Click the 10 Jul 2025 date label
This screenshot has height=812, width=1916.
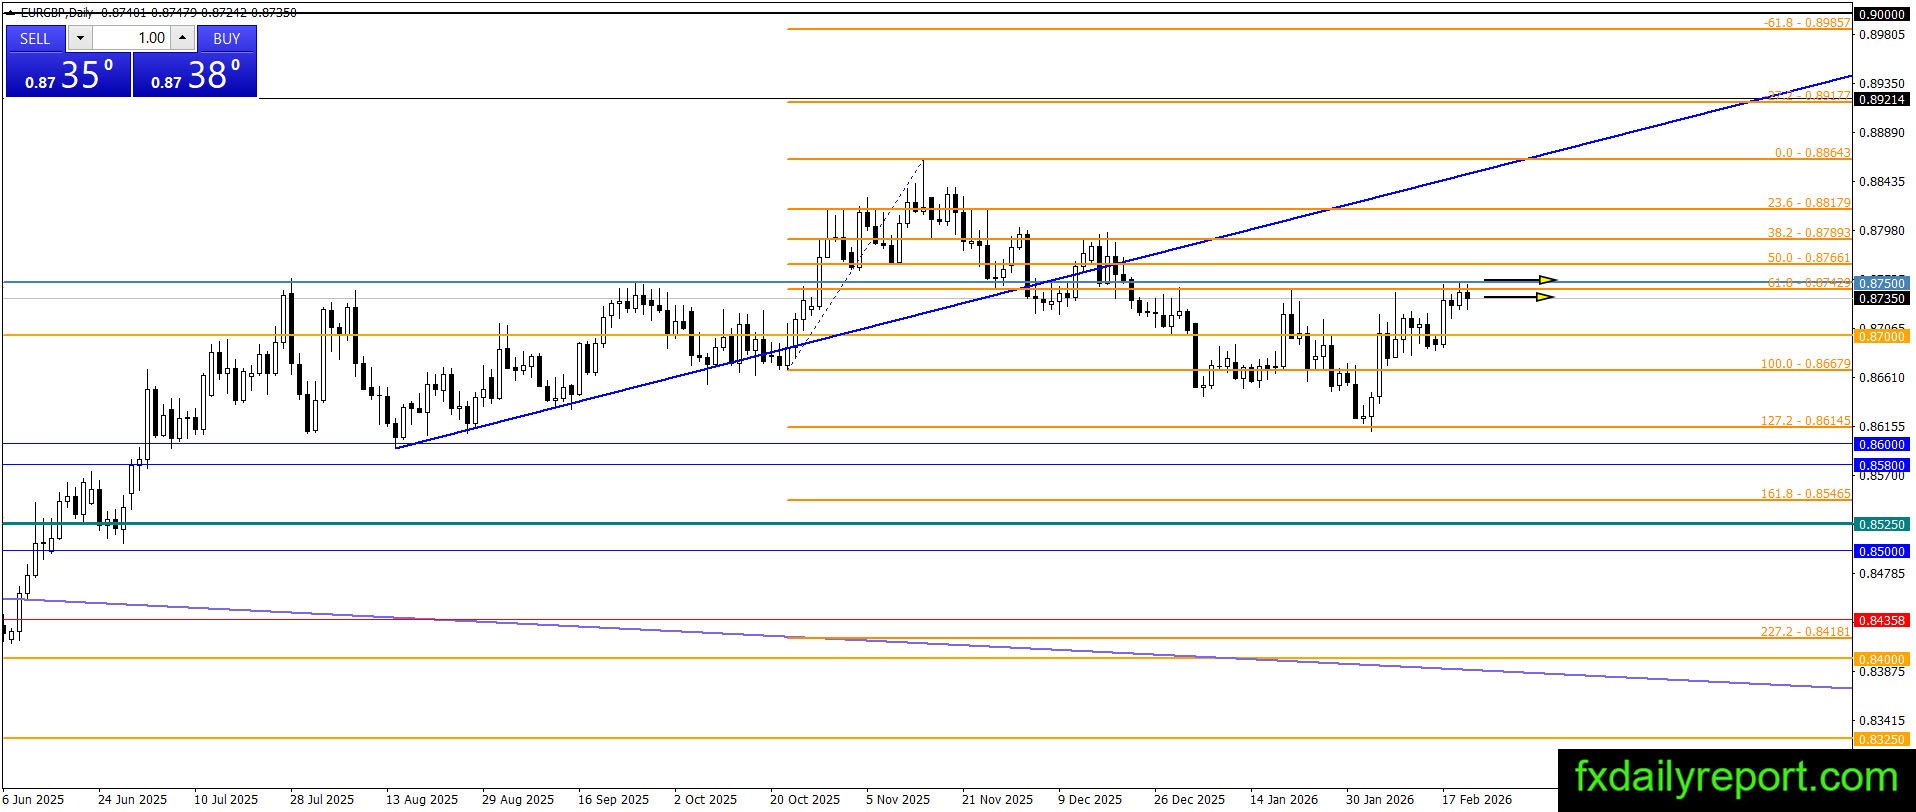[226, 800]
